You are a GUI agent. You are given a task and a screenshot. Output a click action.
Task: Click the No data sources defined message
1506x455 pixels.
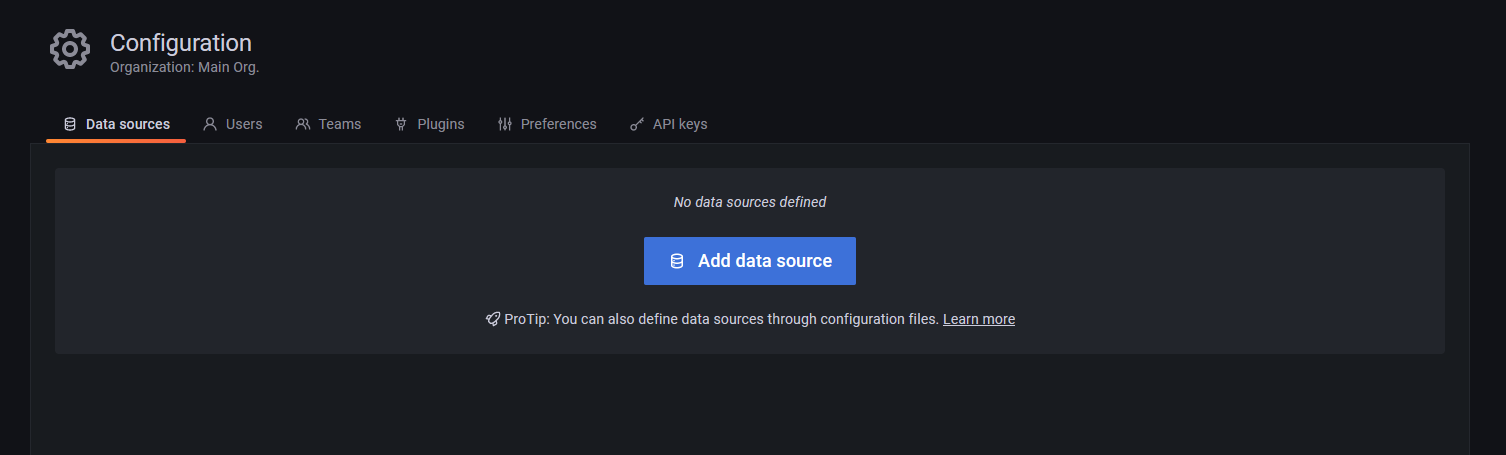coord(750,202)
